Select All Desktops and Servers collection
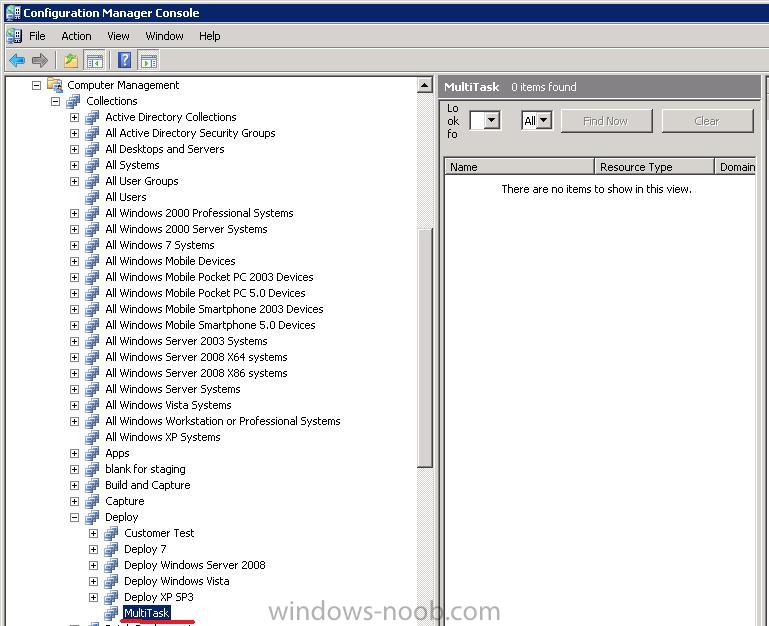This screenshot has height=626, width=769. point(165,149)
